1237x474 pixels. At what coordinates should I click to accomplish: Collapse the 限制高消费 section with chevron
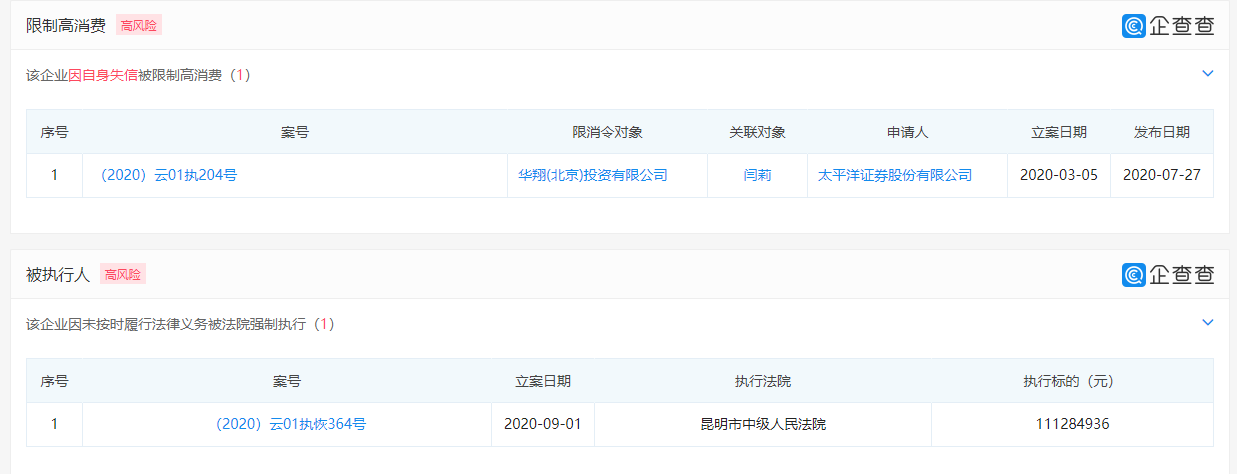pyautogui.click(x=1207, y=74)
